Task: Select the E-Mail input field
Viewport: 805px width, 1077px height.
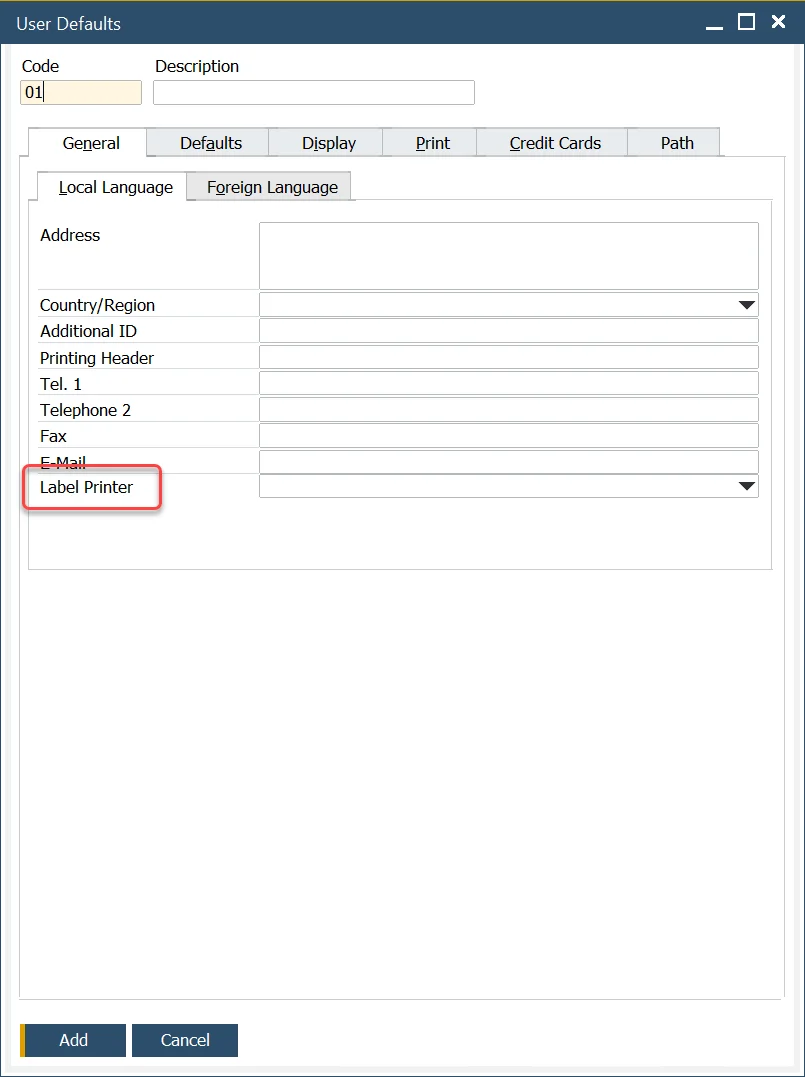Action: 508,462
